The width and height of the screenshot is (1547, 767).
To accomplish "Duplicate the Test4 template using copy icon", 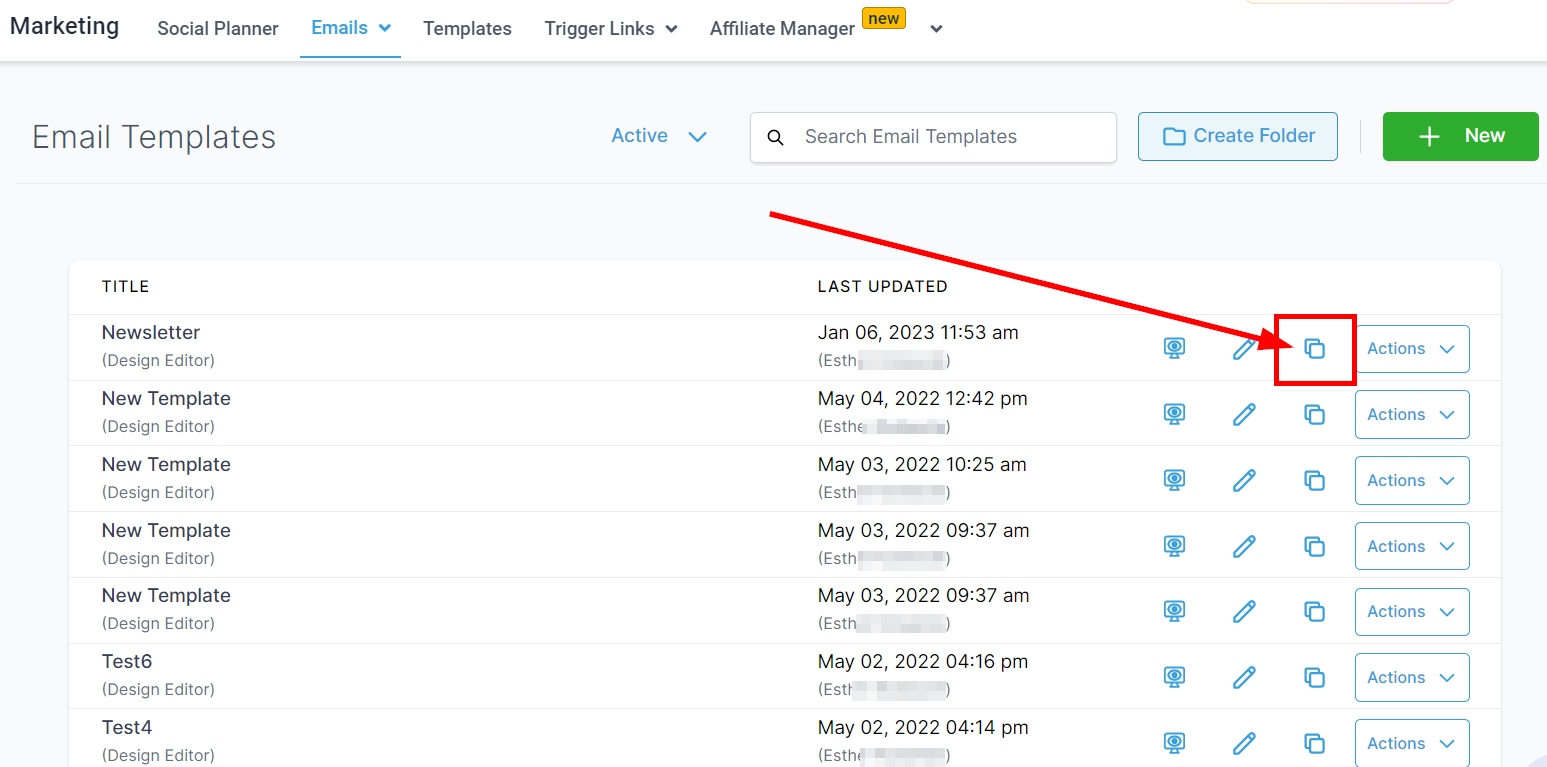I will point(1314,744).
